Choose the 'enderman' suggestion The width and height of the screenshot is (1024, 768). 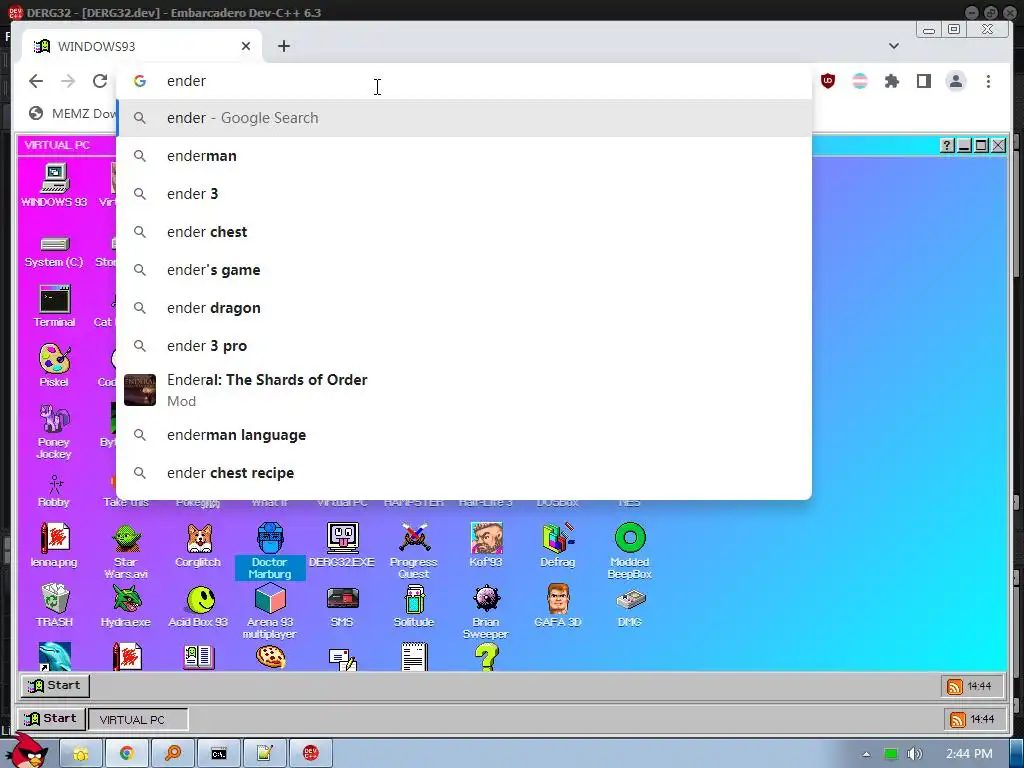click(464, 156)
